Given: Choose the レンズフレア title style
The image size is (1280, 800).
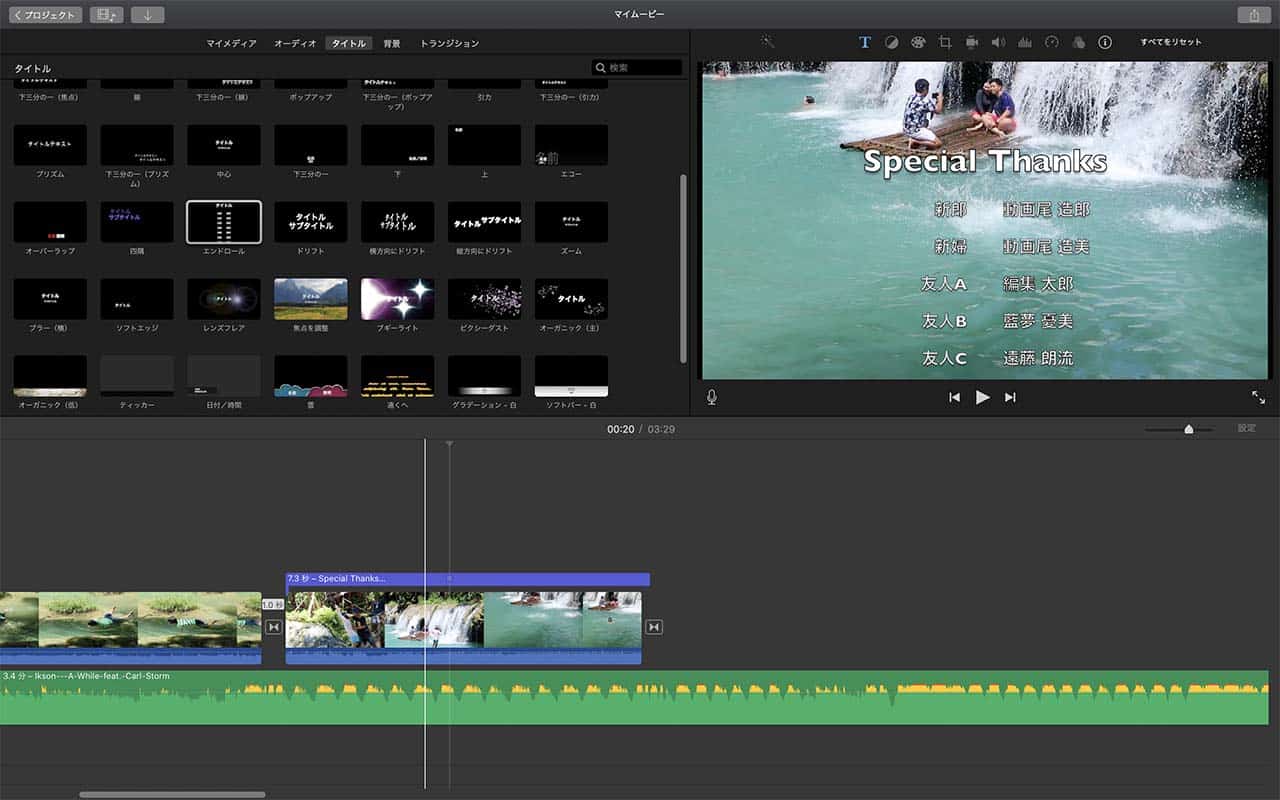Looking at the screenshot, I should coord(224,299).
